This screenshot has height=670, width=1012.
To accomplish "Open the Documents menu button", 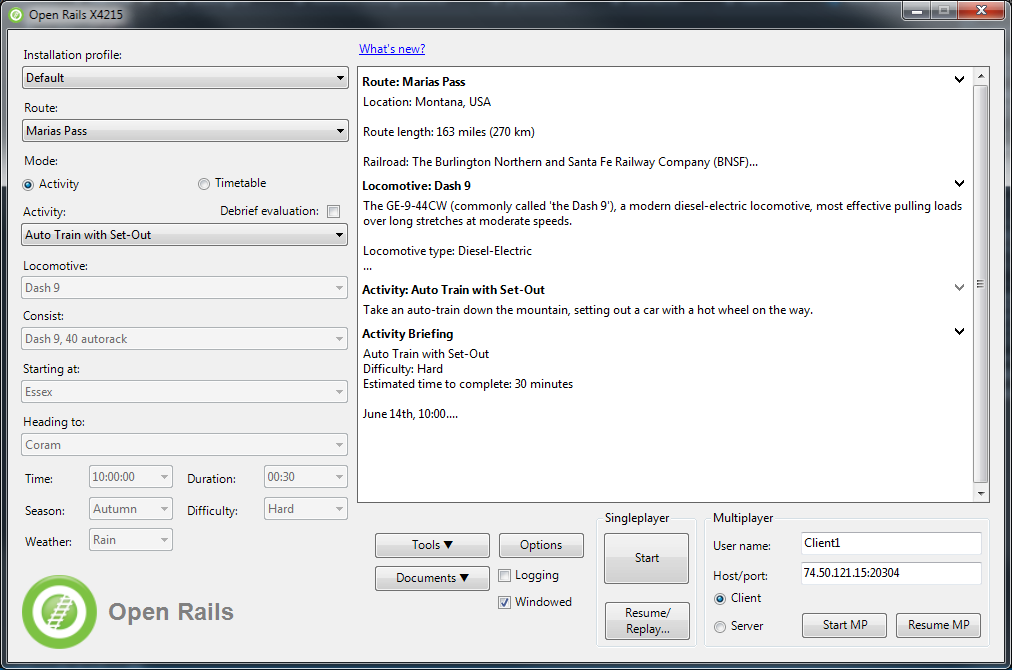I will click(432, 578).
